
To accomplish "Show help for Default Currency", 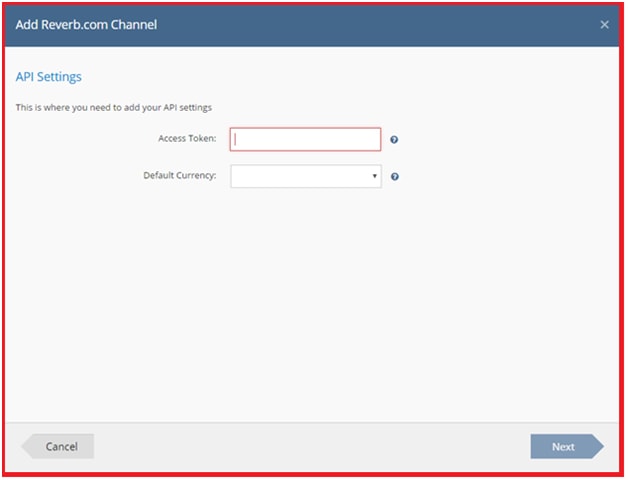I will (395, 176).
